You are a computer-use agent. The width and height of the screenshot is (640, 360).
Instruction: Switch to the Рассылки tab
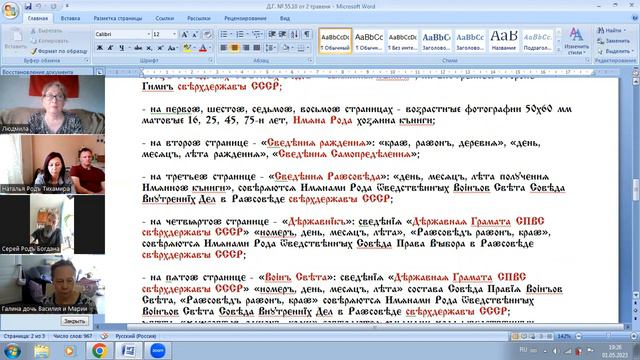click(x=198, y=18)
